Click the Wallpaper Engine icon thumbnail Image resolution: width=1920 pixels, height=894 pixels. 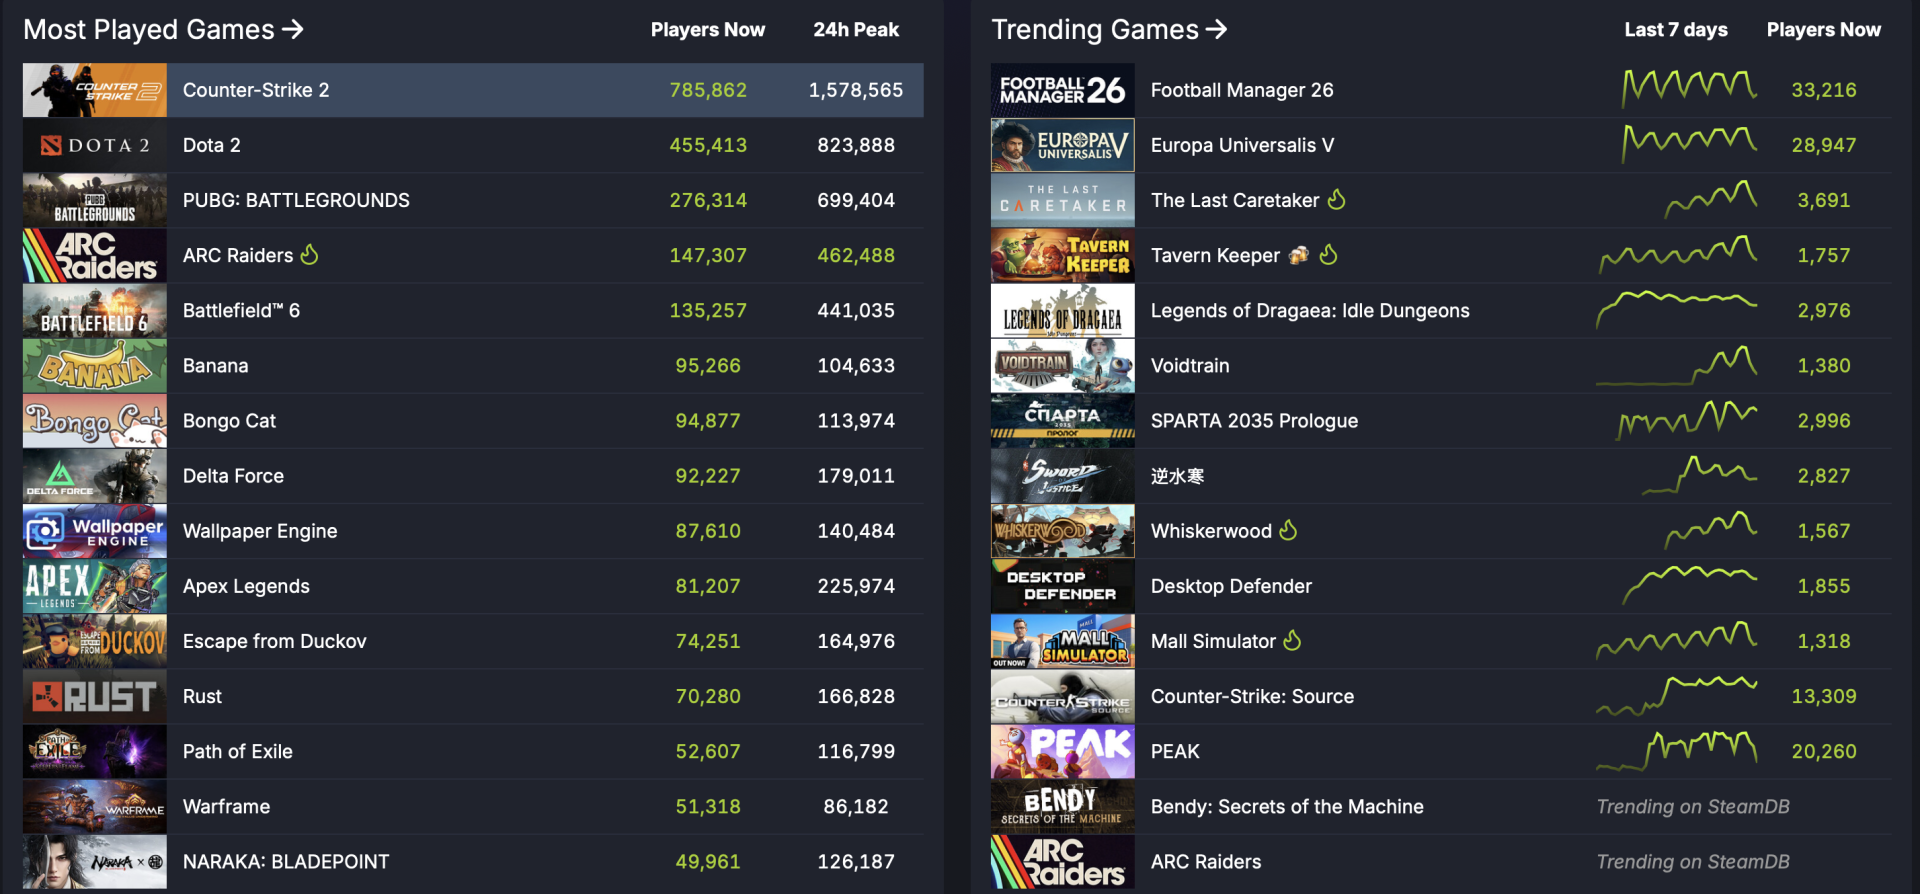point(95,531)
